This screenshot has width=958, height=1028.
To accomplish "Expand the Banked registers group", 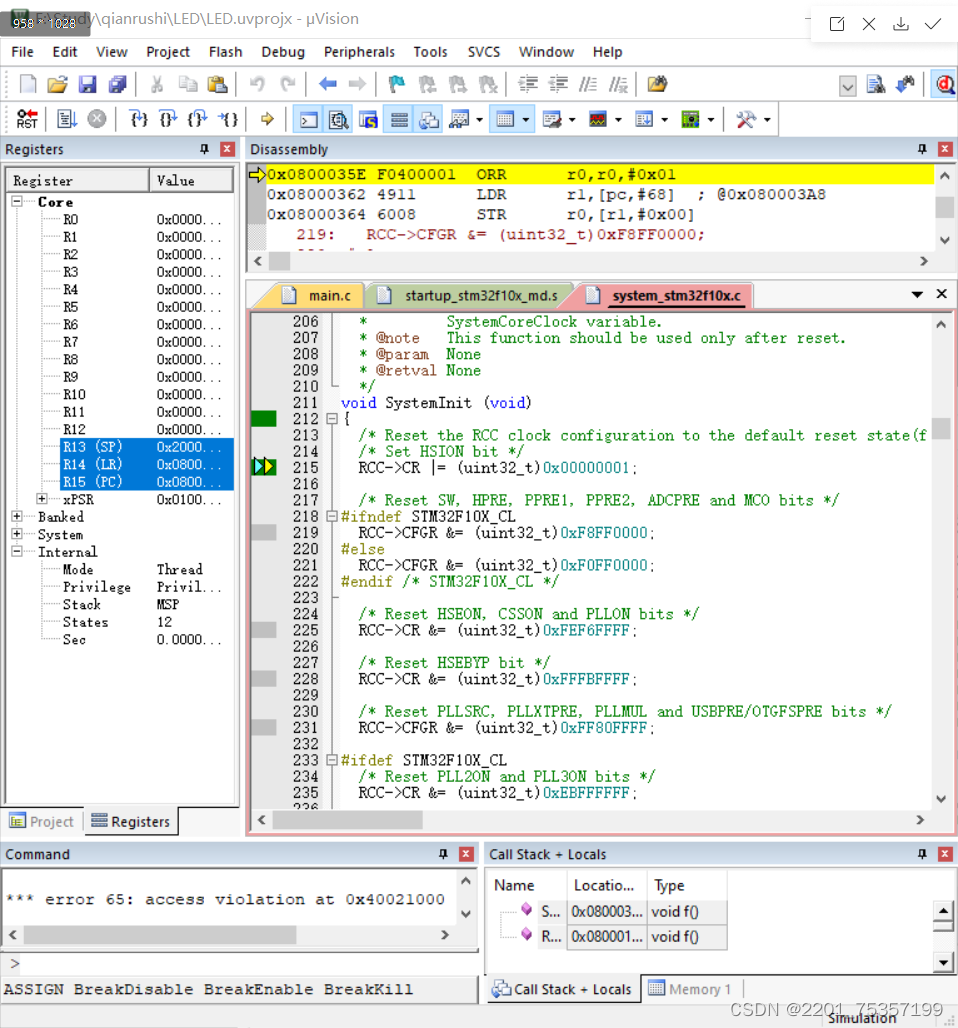I will [x=17, y=517].
